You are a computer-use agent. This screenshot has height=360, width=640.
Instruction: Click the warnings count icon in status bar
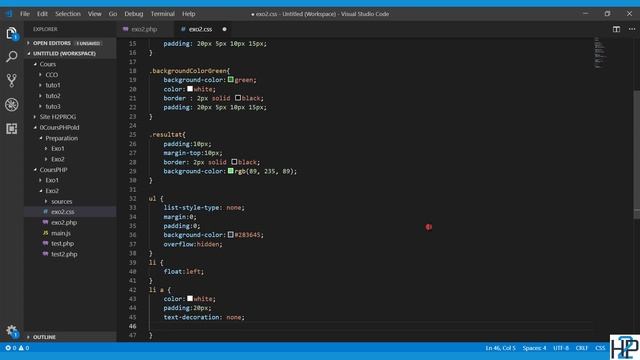(21, 348)
